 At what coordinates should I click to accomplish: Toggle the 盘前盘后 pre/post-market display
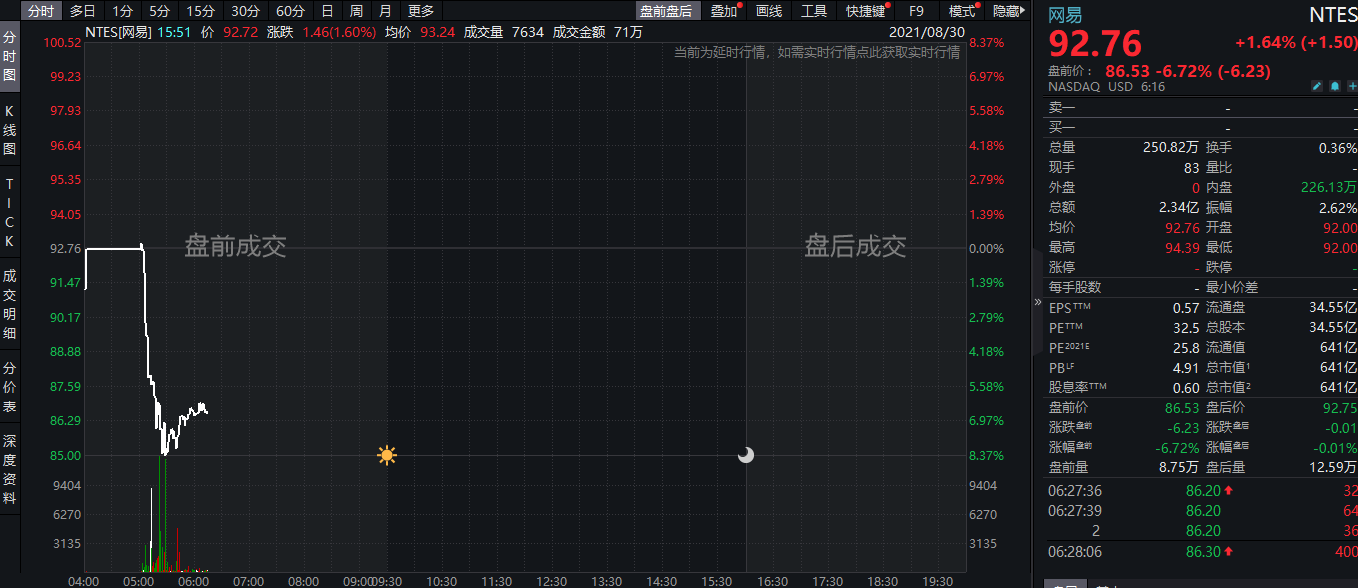pyautogui.click(x=667, y=12)
